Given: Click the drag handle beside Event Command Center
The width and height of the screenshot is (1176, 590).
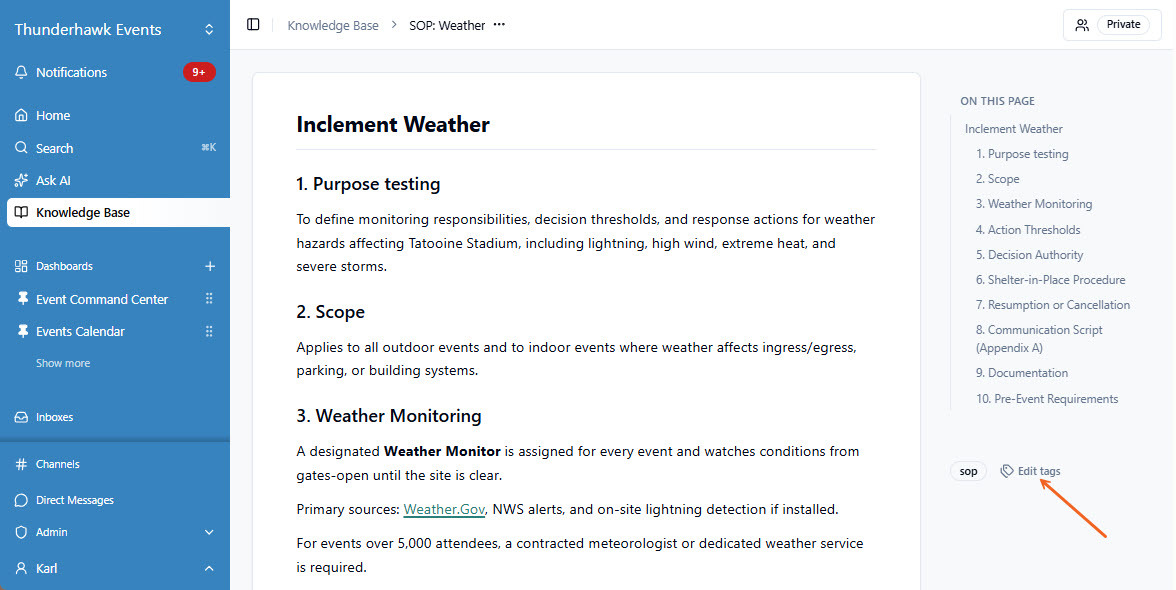Looking at the screenshot, I should pyautogui.click(x=209, y=299).
